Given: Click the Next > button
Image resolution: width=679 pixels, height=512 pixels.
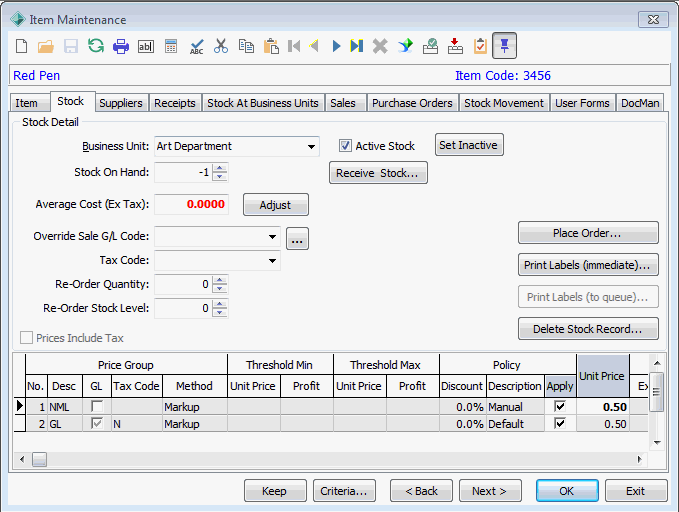Looking at the screenshot, I should [x=490, y=491].
